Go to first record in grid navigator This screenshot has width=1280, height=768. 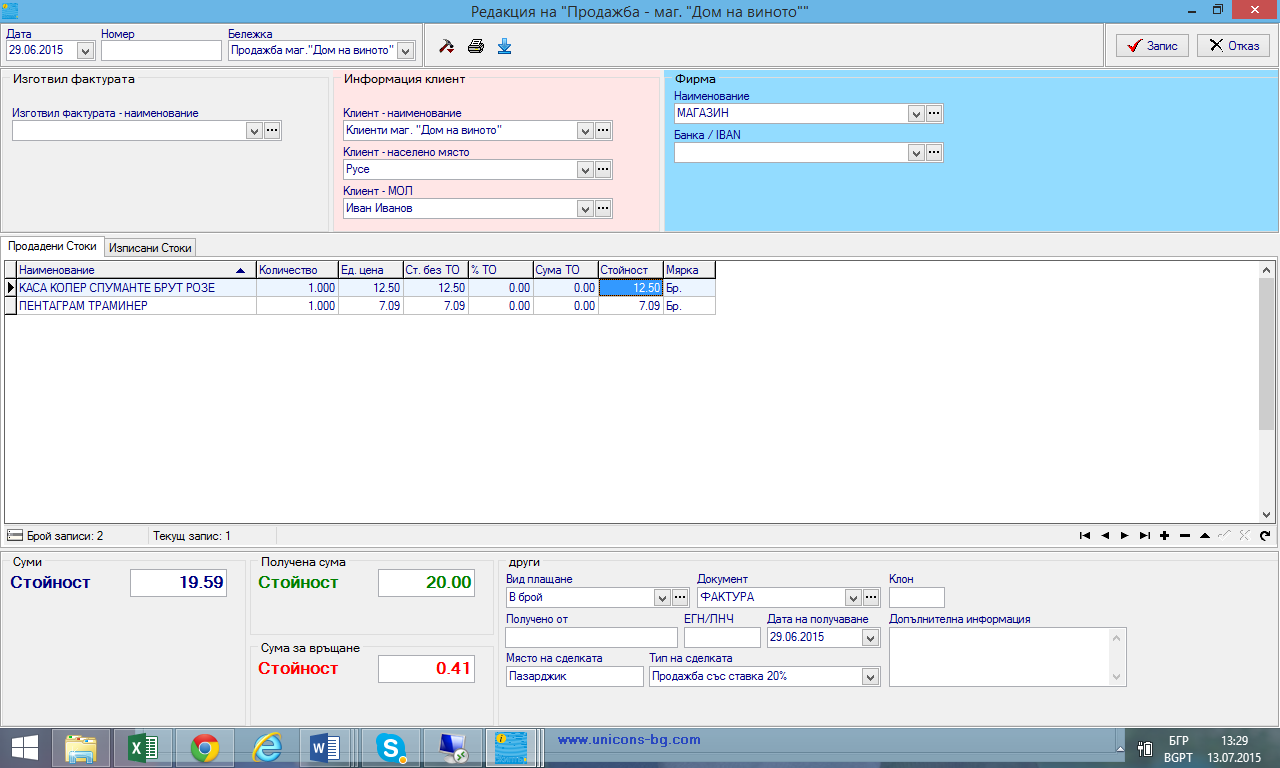click(1085, 536)
